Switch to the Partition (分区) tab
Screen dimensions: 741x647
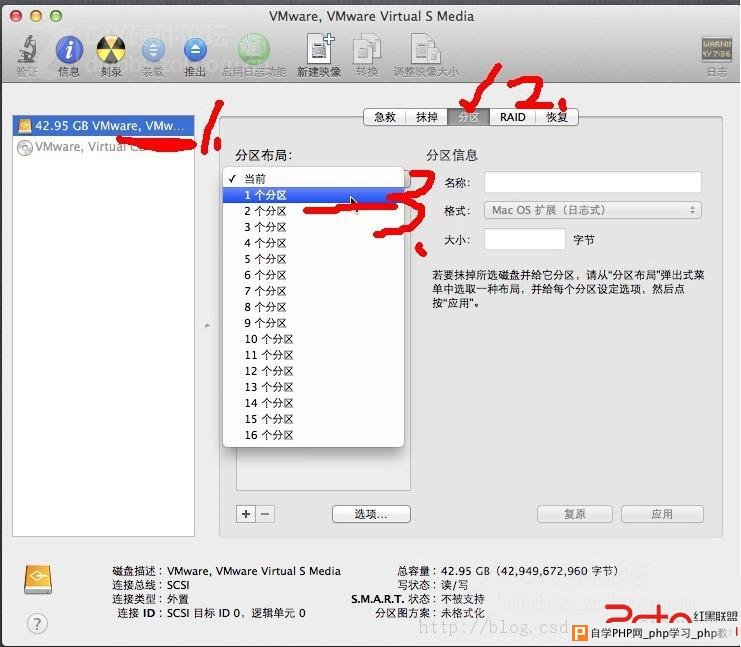468,117
